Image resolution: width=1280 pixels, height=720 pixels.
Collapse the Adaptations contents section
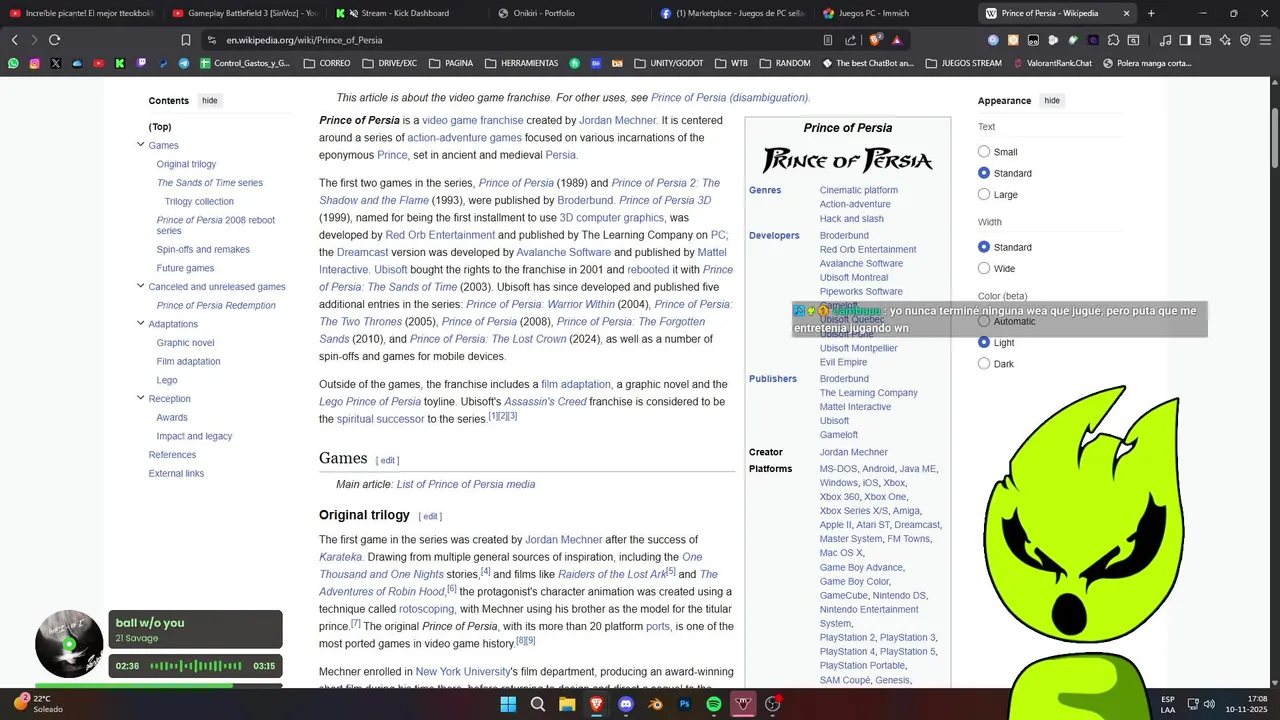[x=141, y=323]
